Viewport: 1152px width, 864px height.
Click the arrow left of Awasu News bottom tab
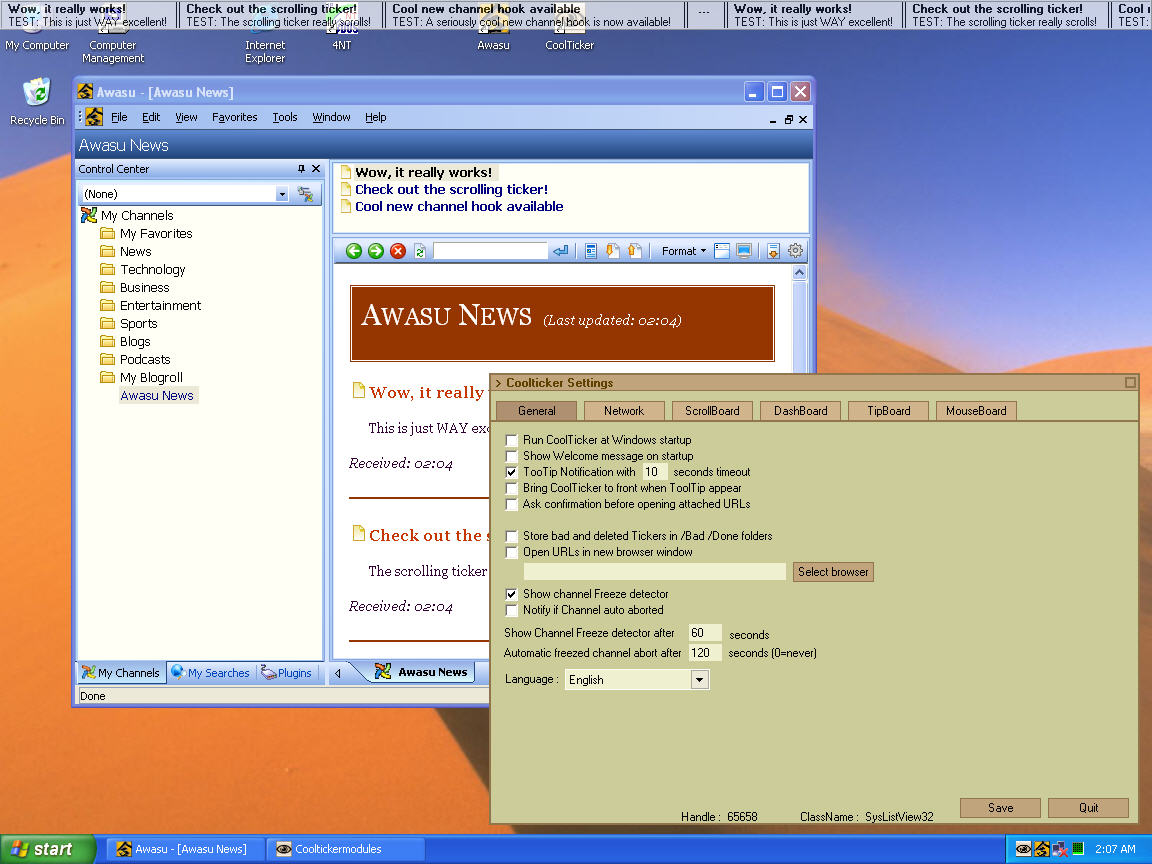[338, 673]
